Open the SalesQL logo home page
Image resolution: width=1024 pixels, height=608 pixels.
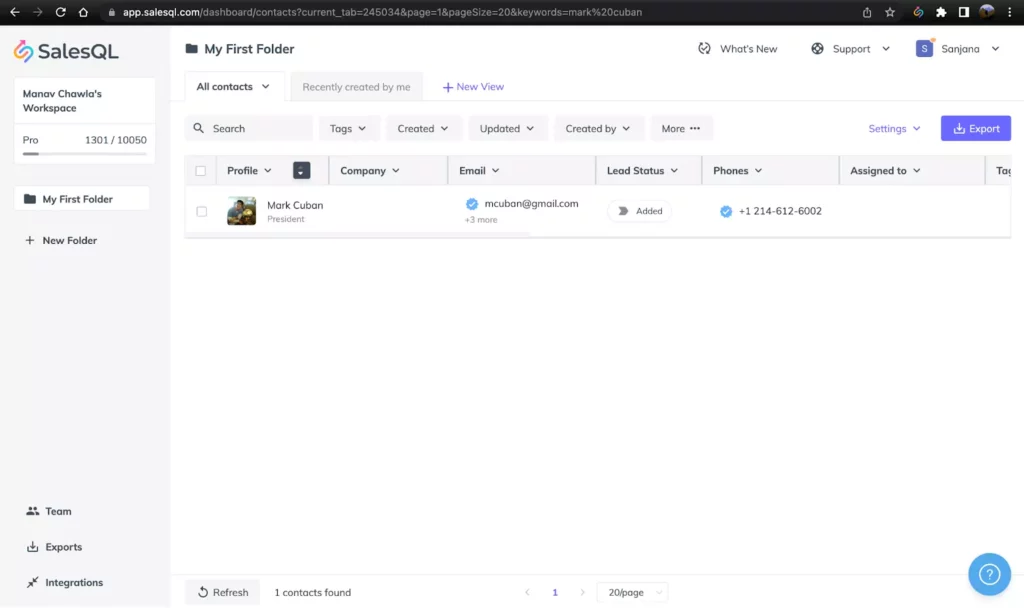(x=65, y=50)
